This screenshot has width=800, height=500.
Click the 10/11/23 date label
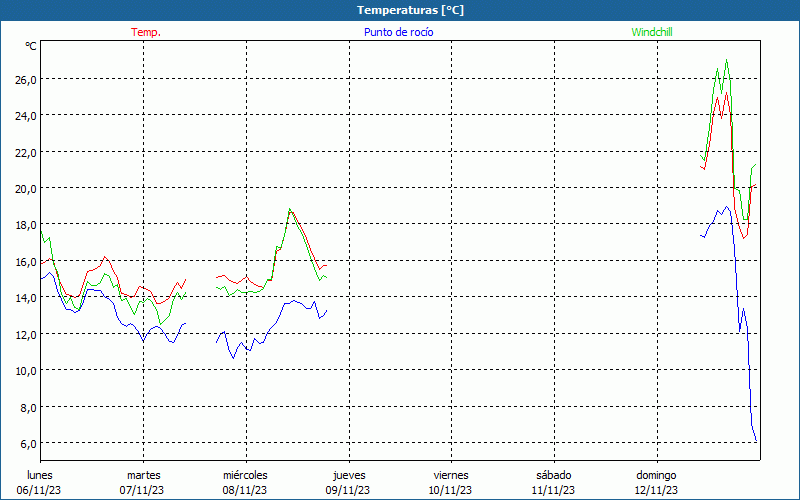[451, 490]
